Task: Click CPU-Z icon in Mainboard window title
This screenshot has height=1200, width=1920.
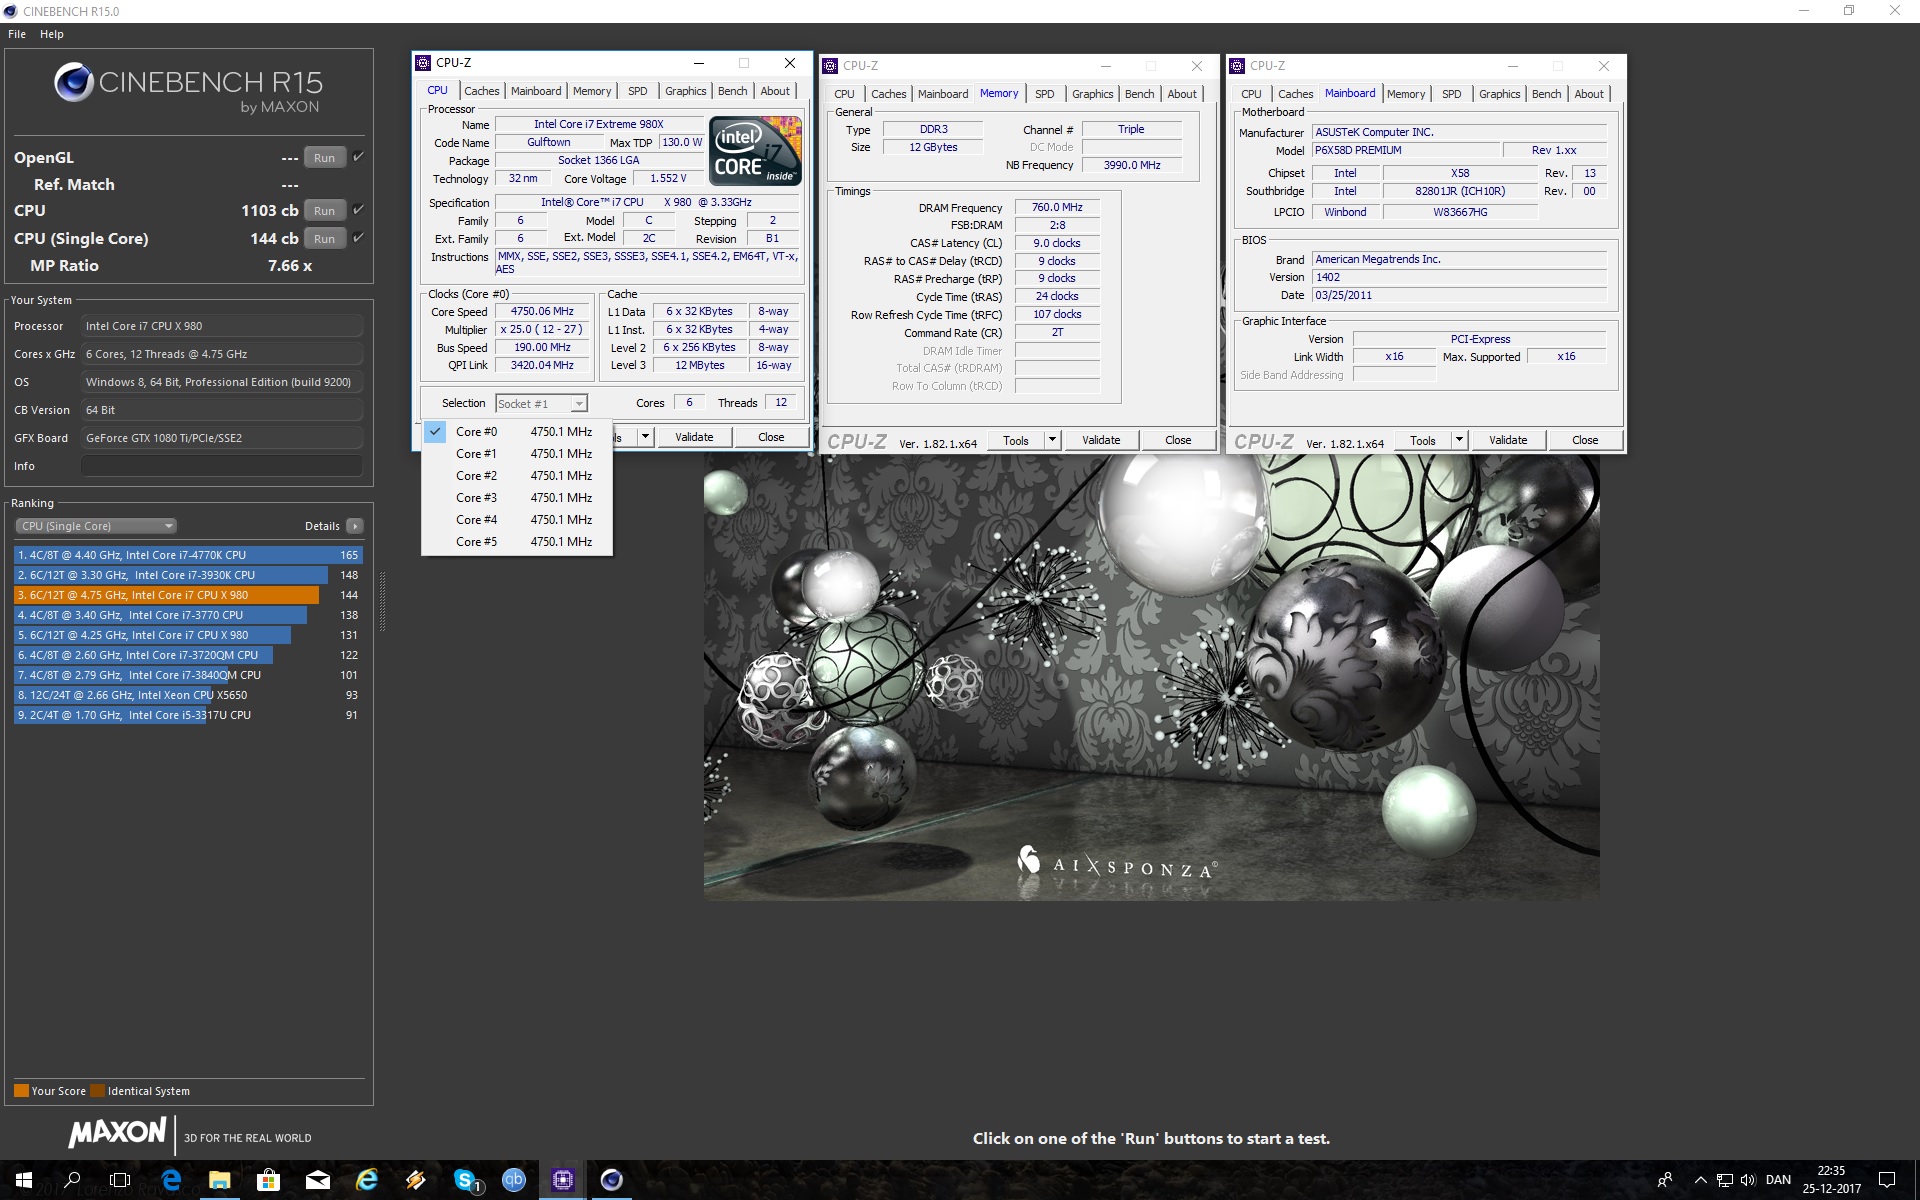Action: point(1237,66)
